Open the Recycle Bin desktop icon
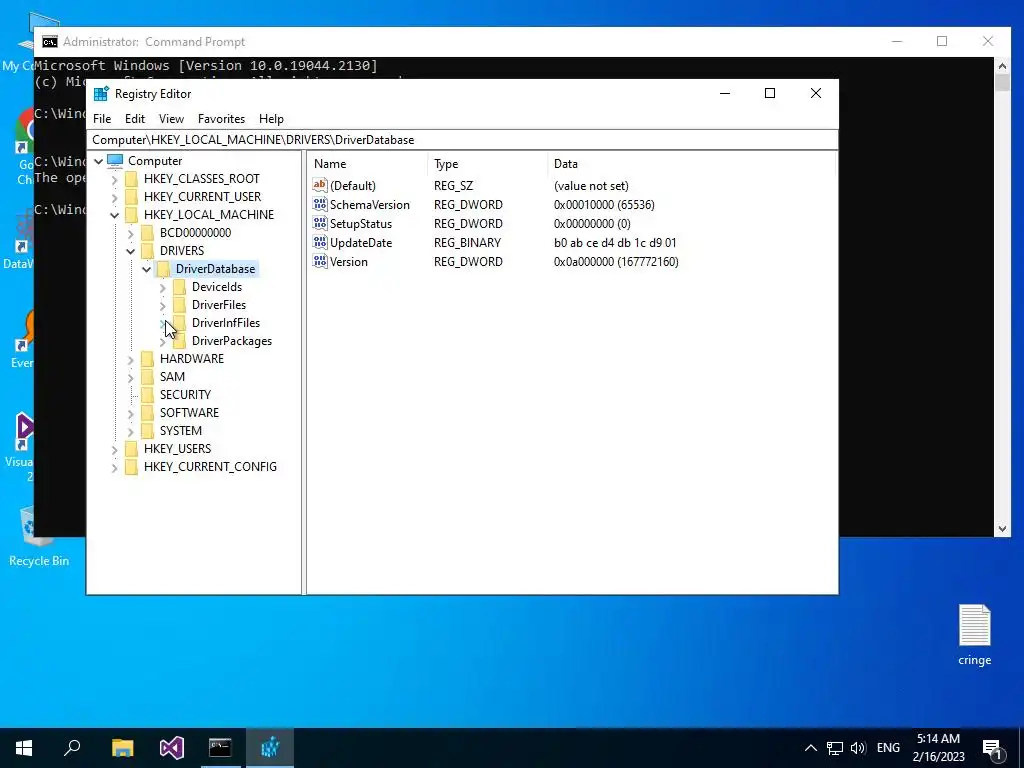This screenshot has width=1024, height=768. tap(39, 537)
